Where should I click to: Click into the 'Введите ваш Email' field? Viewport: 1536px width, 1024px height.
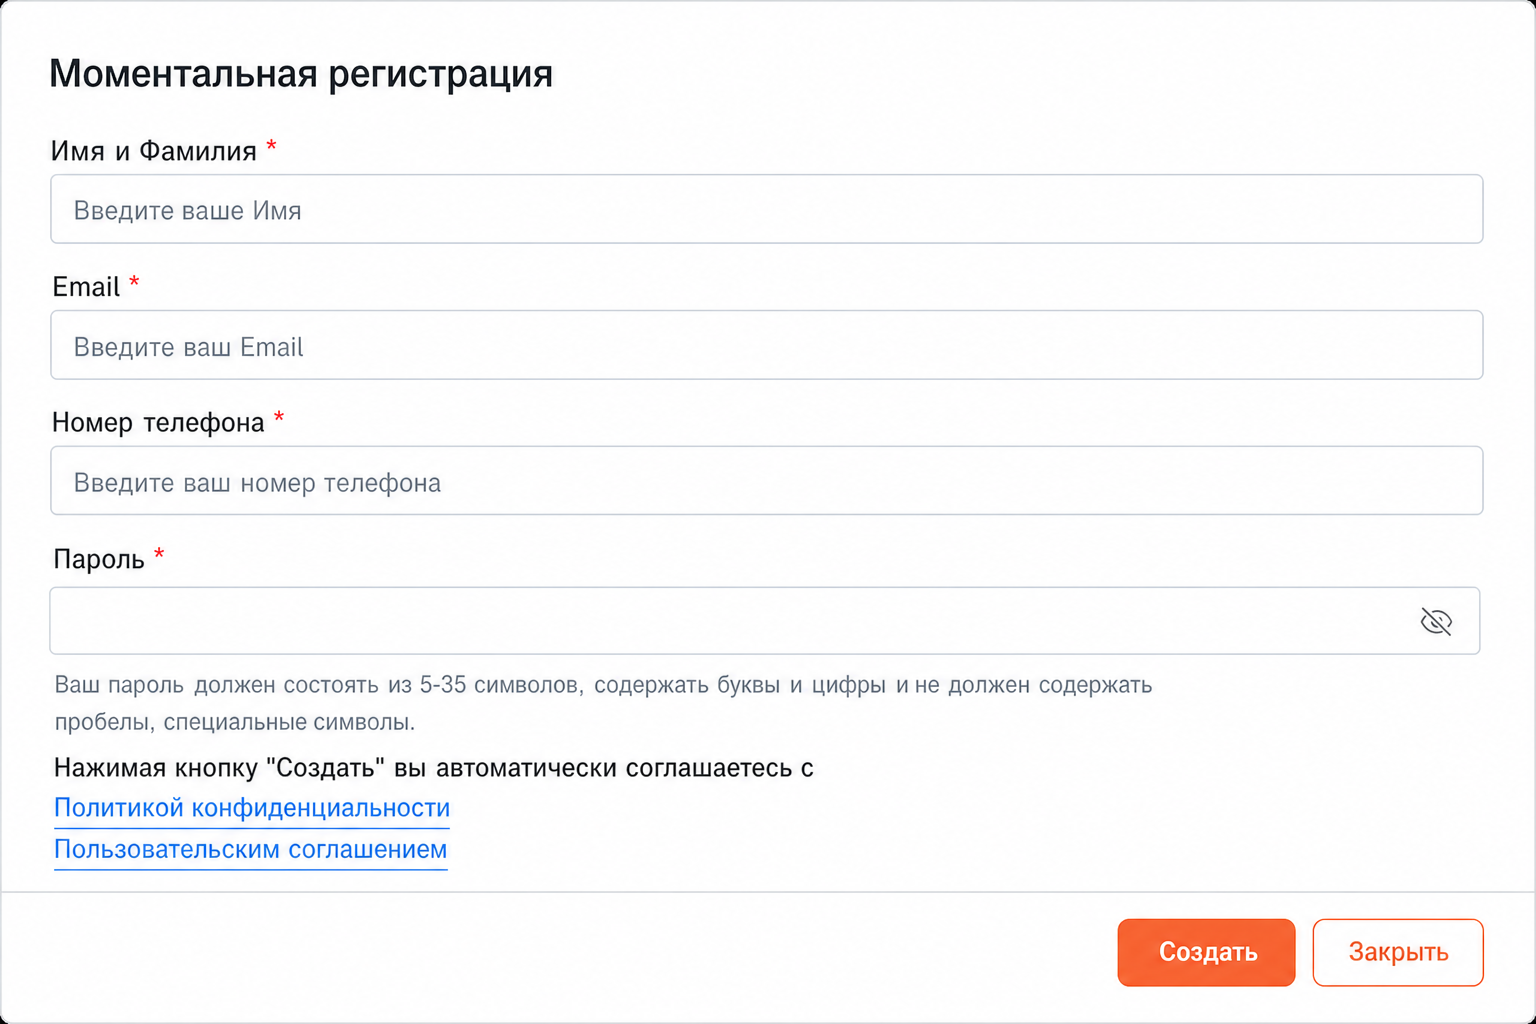point(766,345)
